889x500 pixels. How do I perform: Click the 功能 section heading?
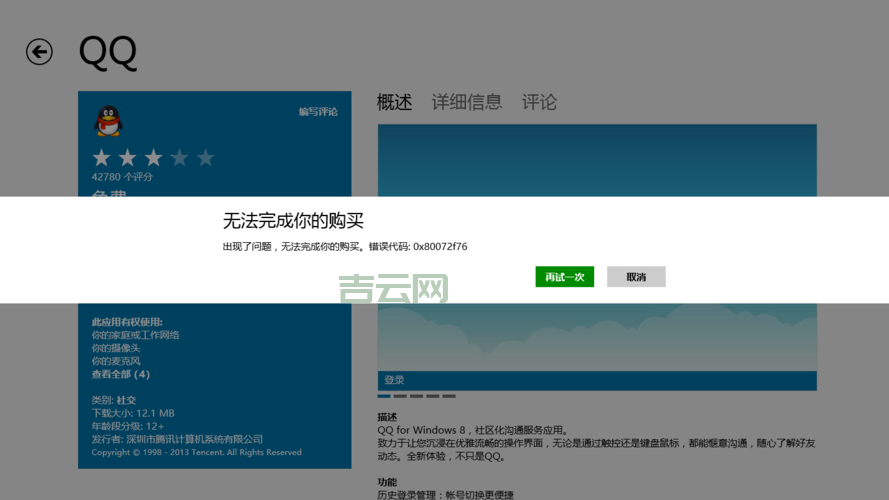(x=387, y=482)
